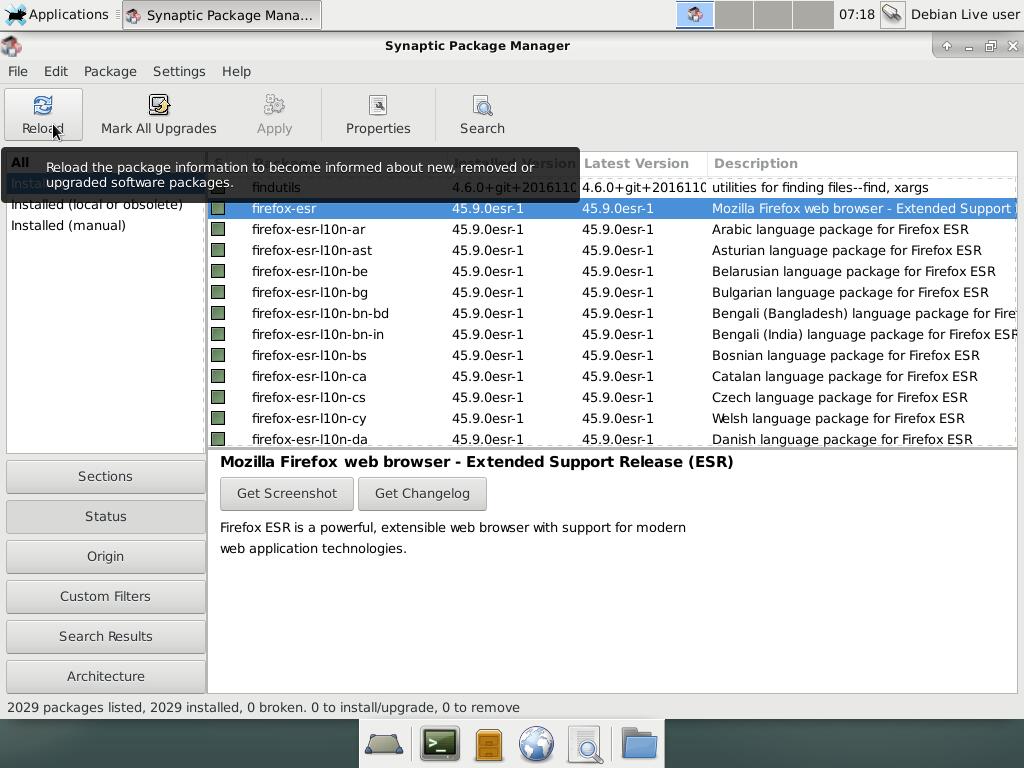Open the application finder magnifier dock icon

586,744
